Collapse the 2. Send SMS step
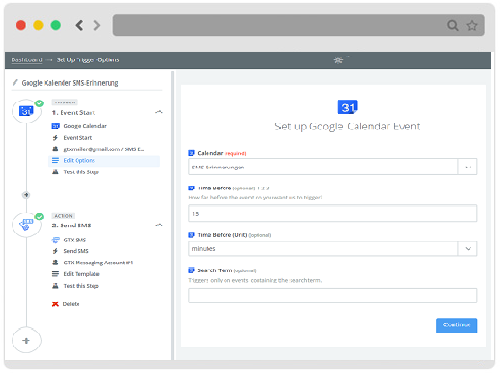 tap(159, 225)
